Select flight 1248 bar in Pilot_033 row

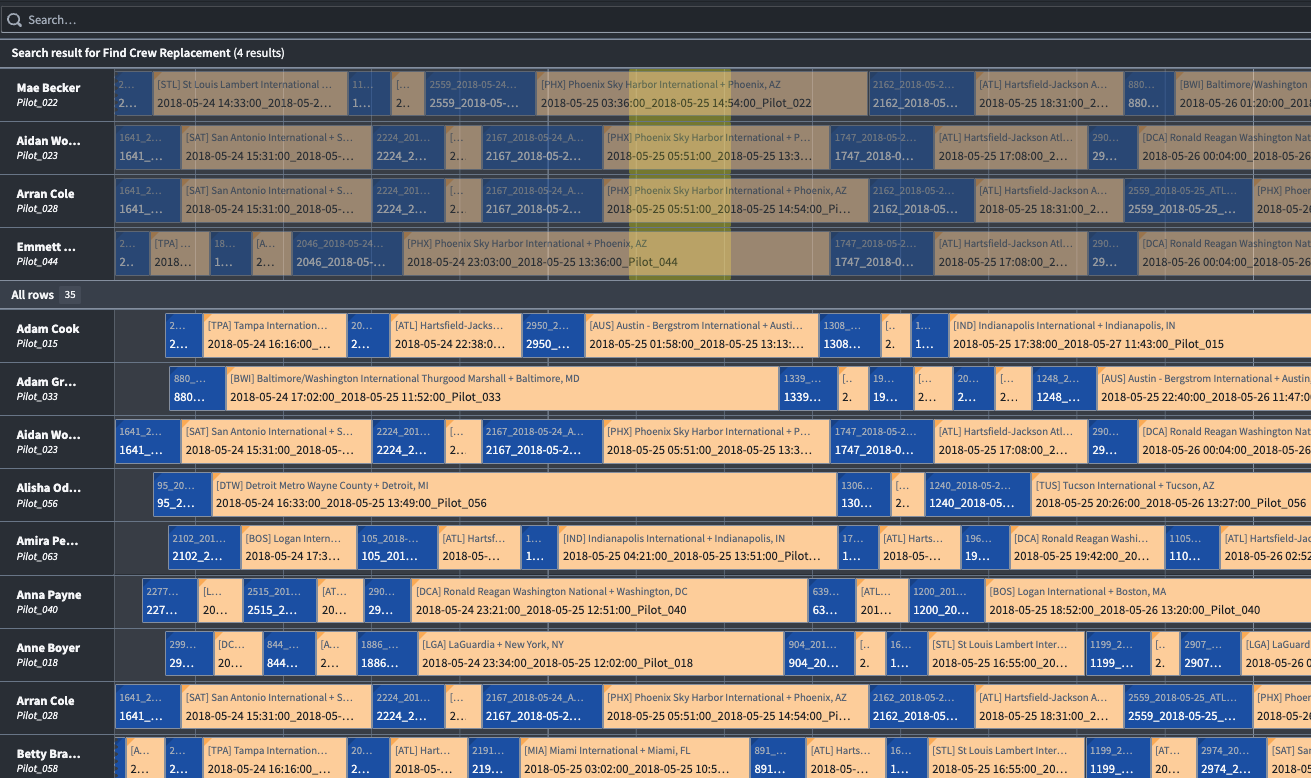[1063, 389]
